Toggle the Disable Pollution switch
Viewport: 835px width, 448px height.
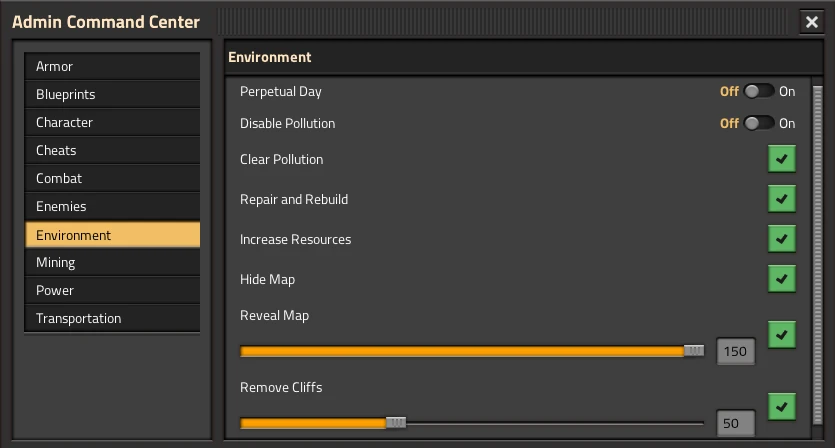coord(759,124)
